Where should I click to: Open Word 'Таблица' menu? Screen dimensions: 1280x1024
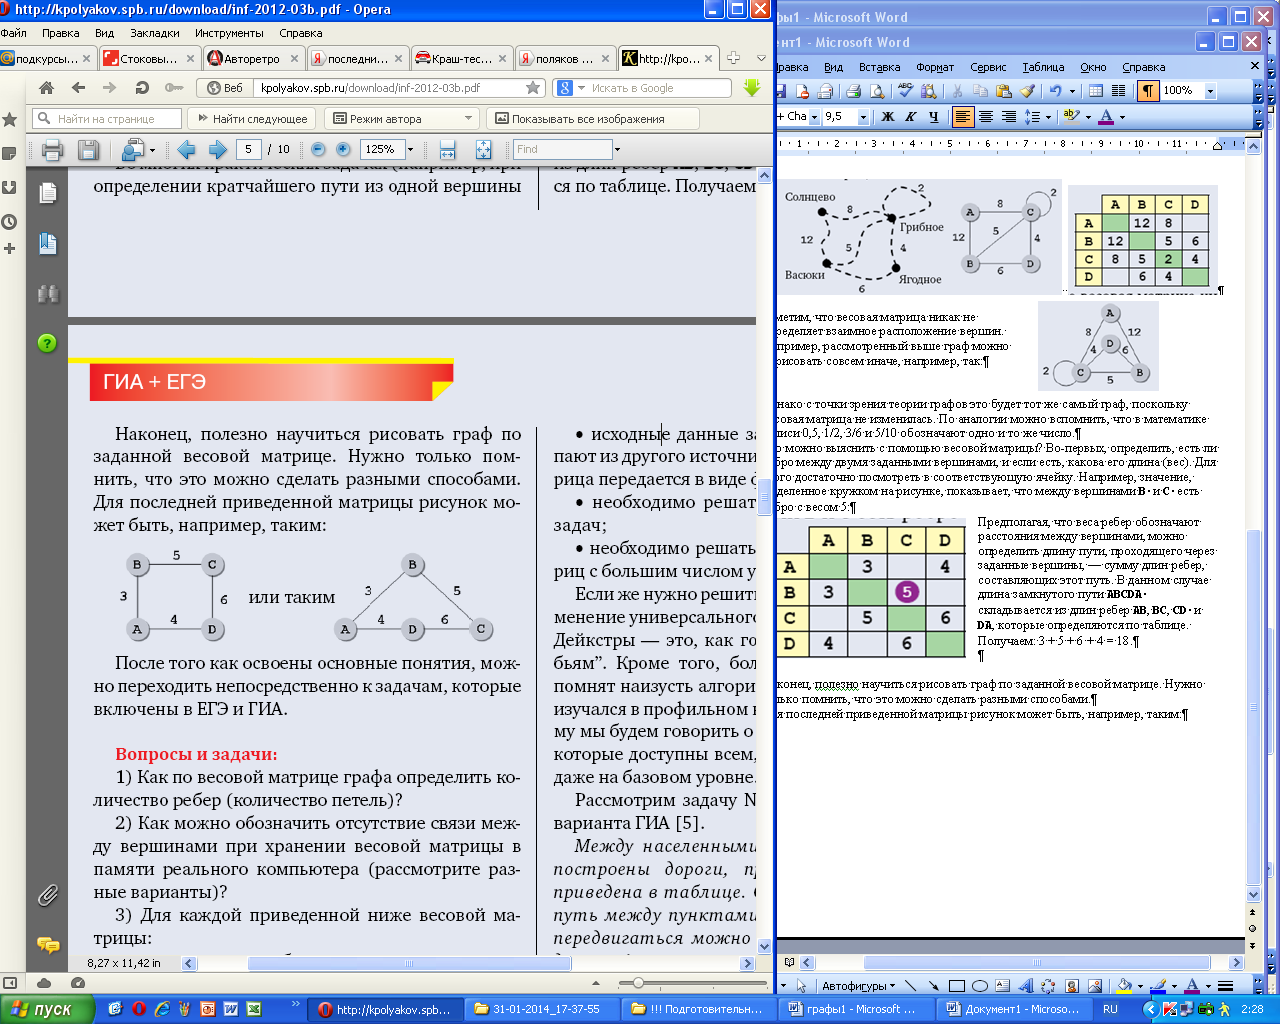(x=1043, y=67)
